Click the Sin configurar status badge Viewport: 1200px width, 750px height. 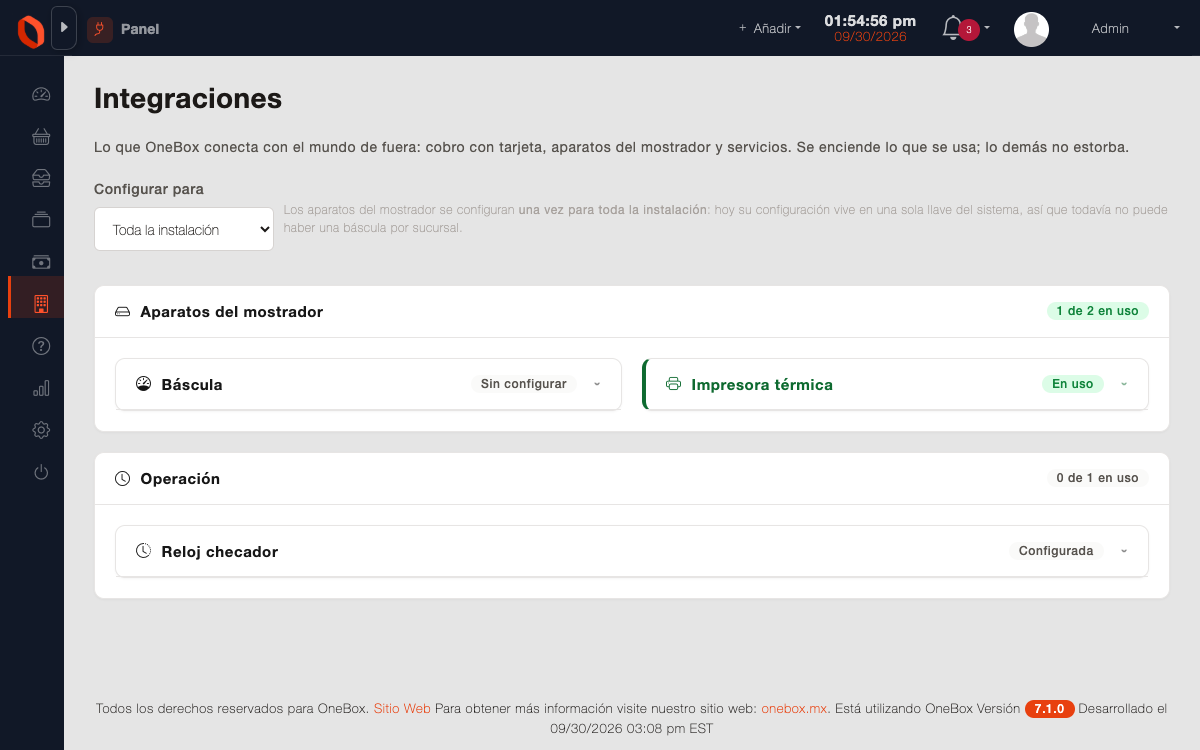[524, 384]
